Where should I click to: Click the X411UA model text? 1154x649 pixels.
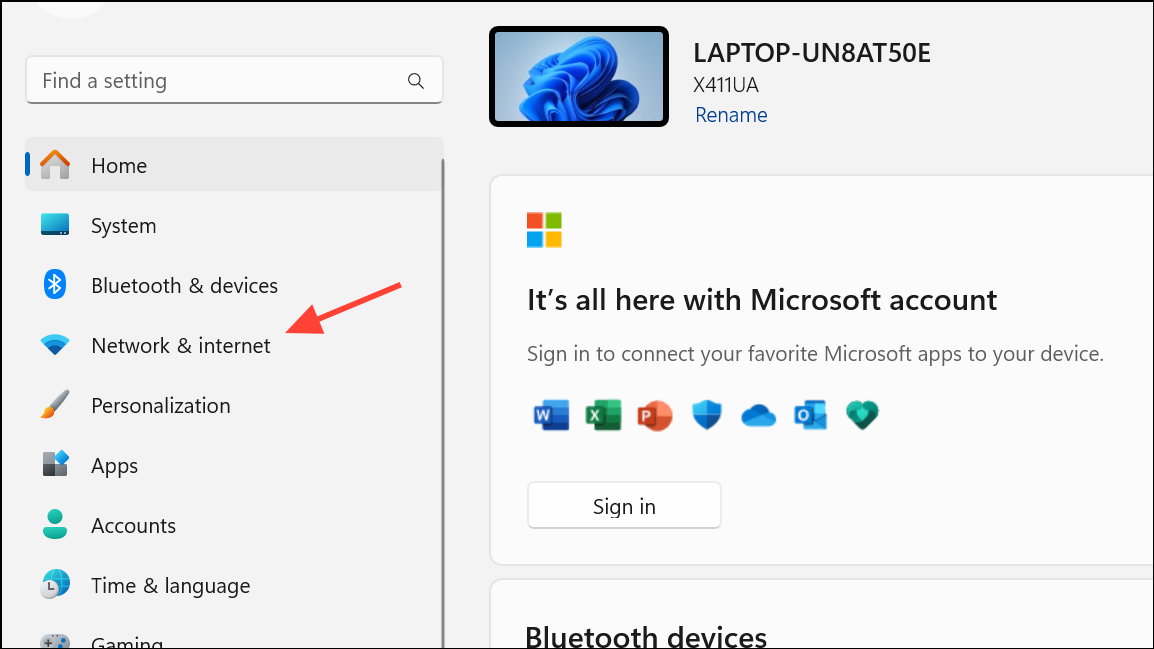(x=726, y=85)
